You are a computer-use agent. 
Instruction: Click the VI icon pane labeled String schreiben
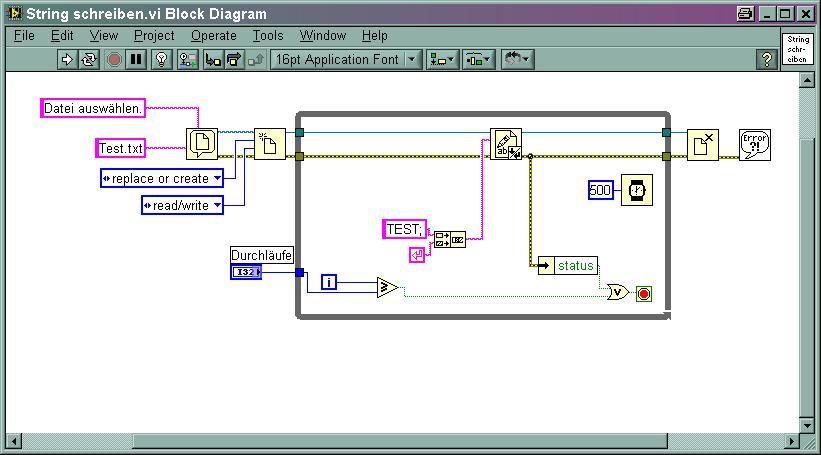[x=797, y=49]
